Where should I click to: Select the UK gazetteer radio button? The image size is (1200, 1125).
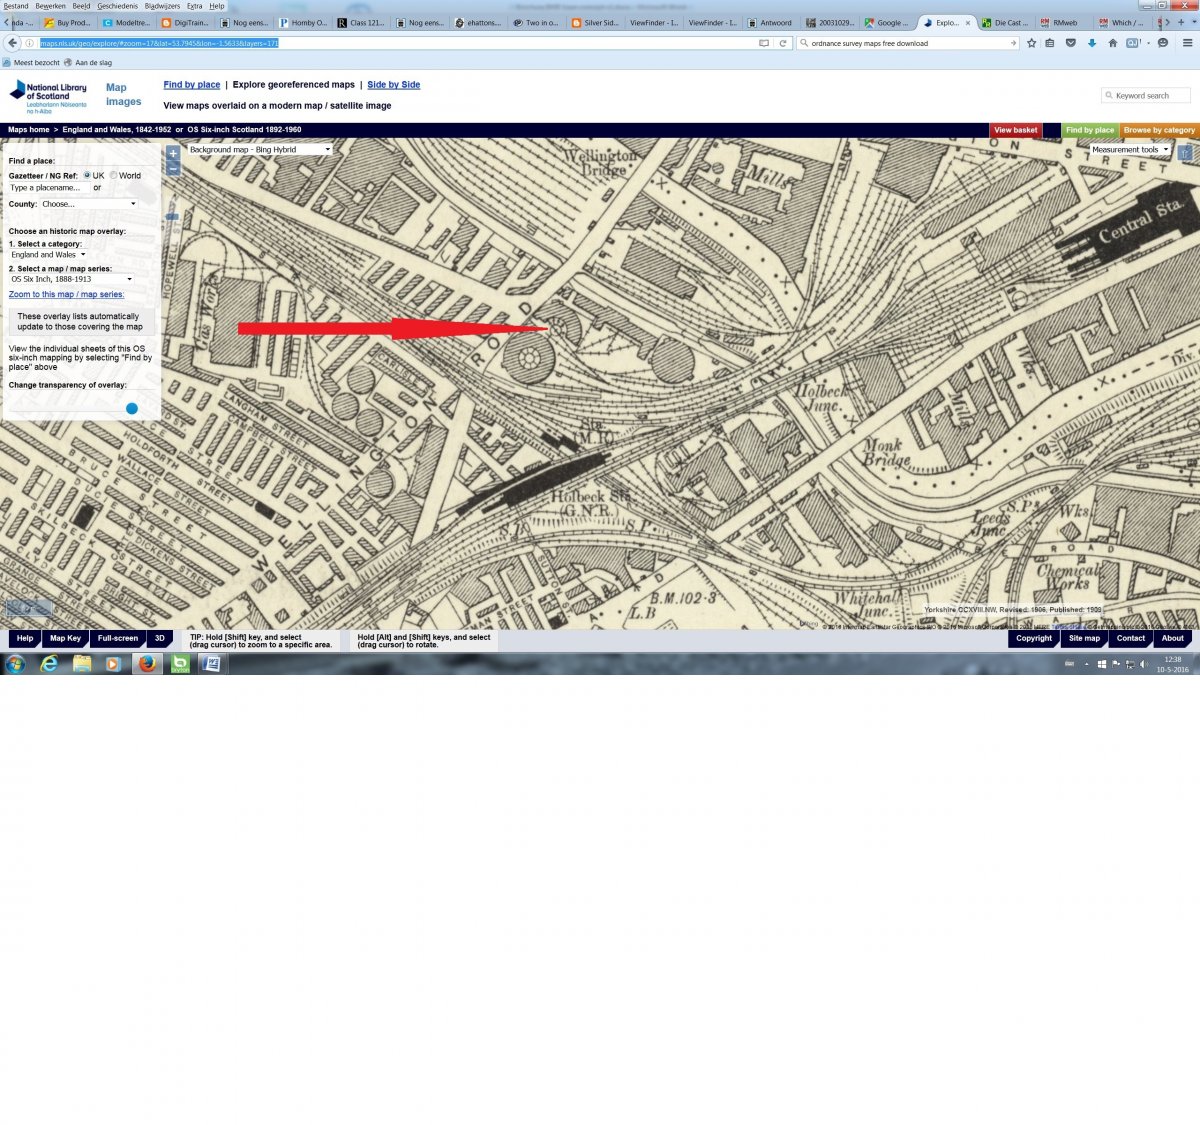[87, 175]
